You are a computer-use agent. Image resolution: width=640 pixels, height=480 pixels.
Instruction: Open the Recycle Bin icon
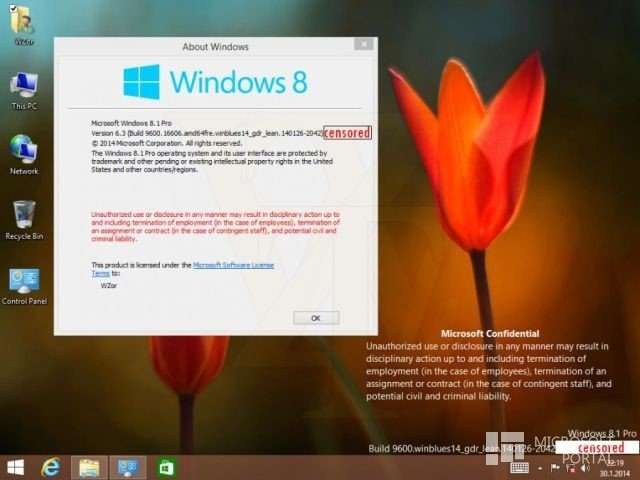click(x=24, y=220)
